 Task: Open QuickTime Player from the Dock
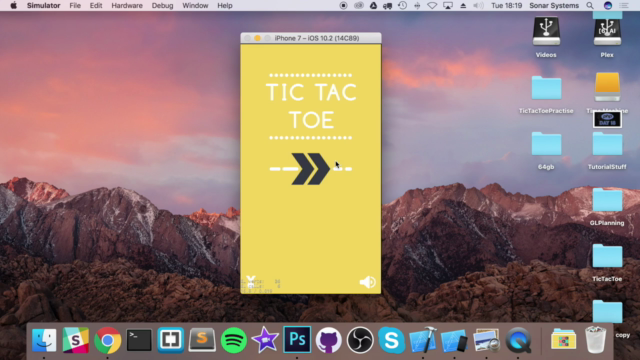(x=518, y=340)
